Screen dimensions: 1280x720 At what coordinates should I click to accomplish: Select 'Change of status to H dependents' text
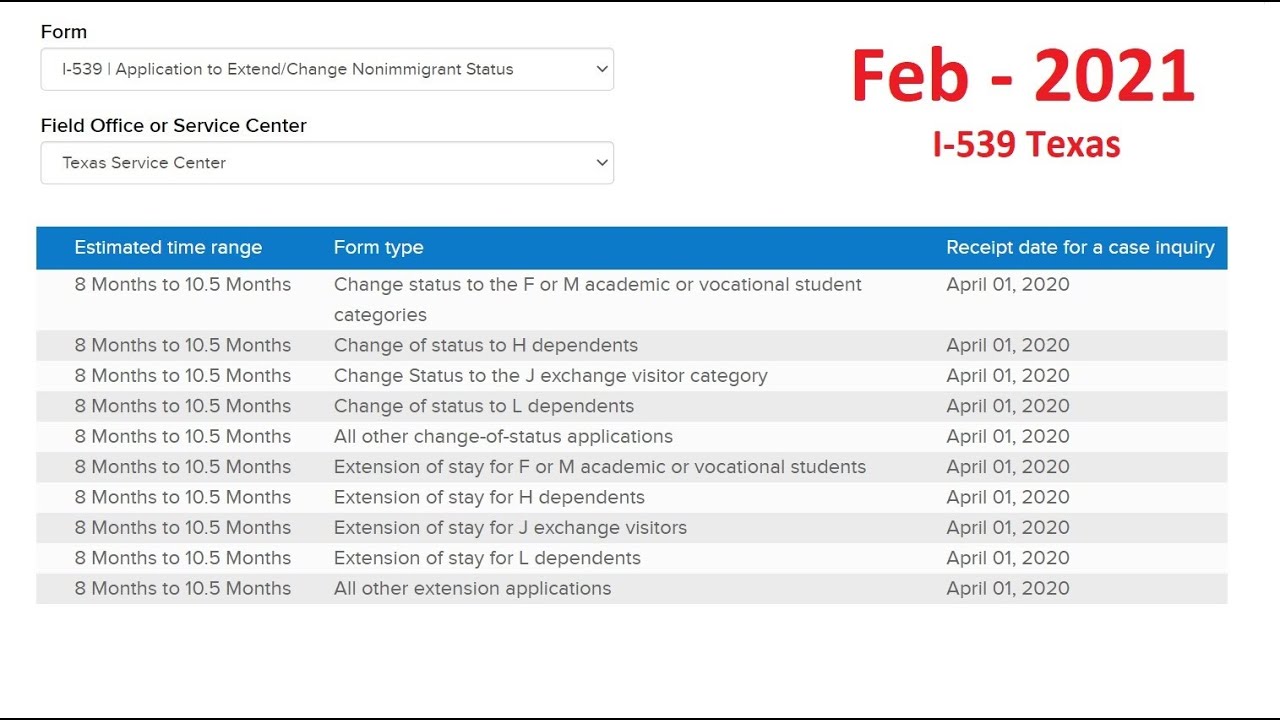[x=486, y=345]
